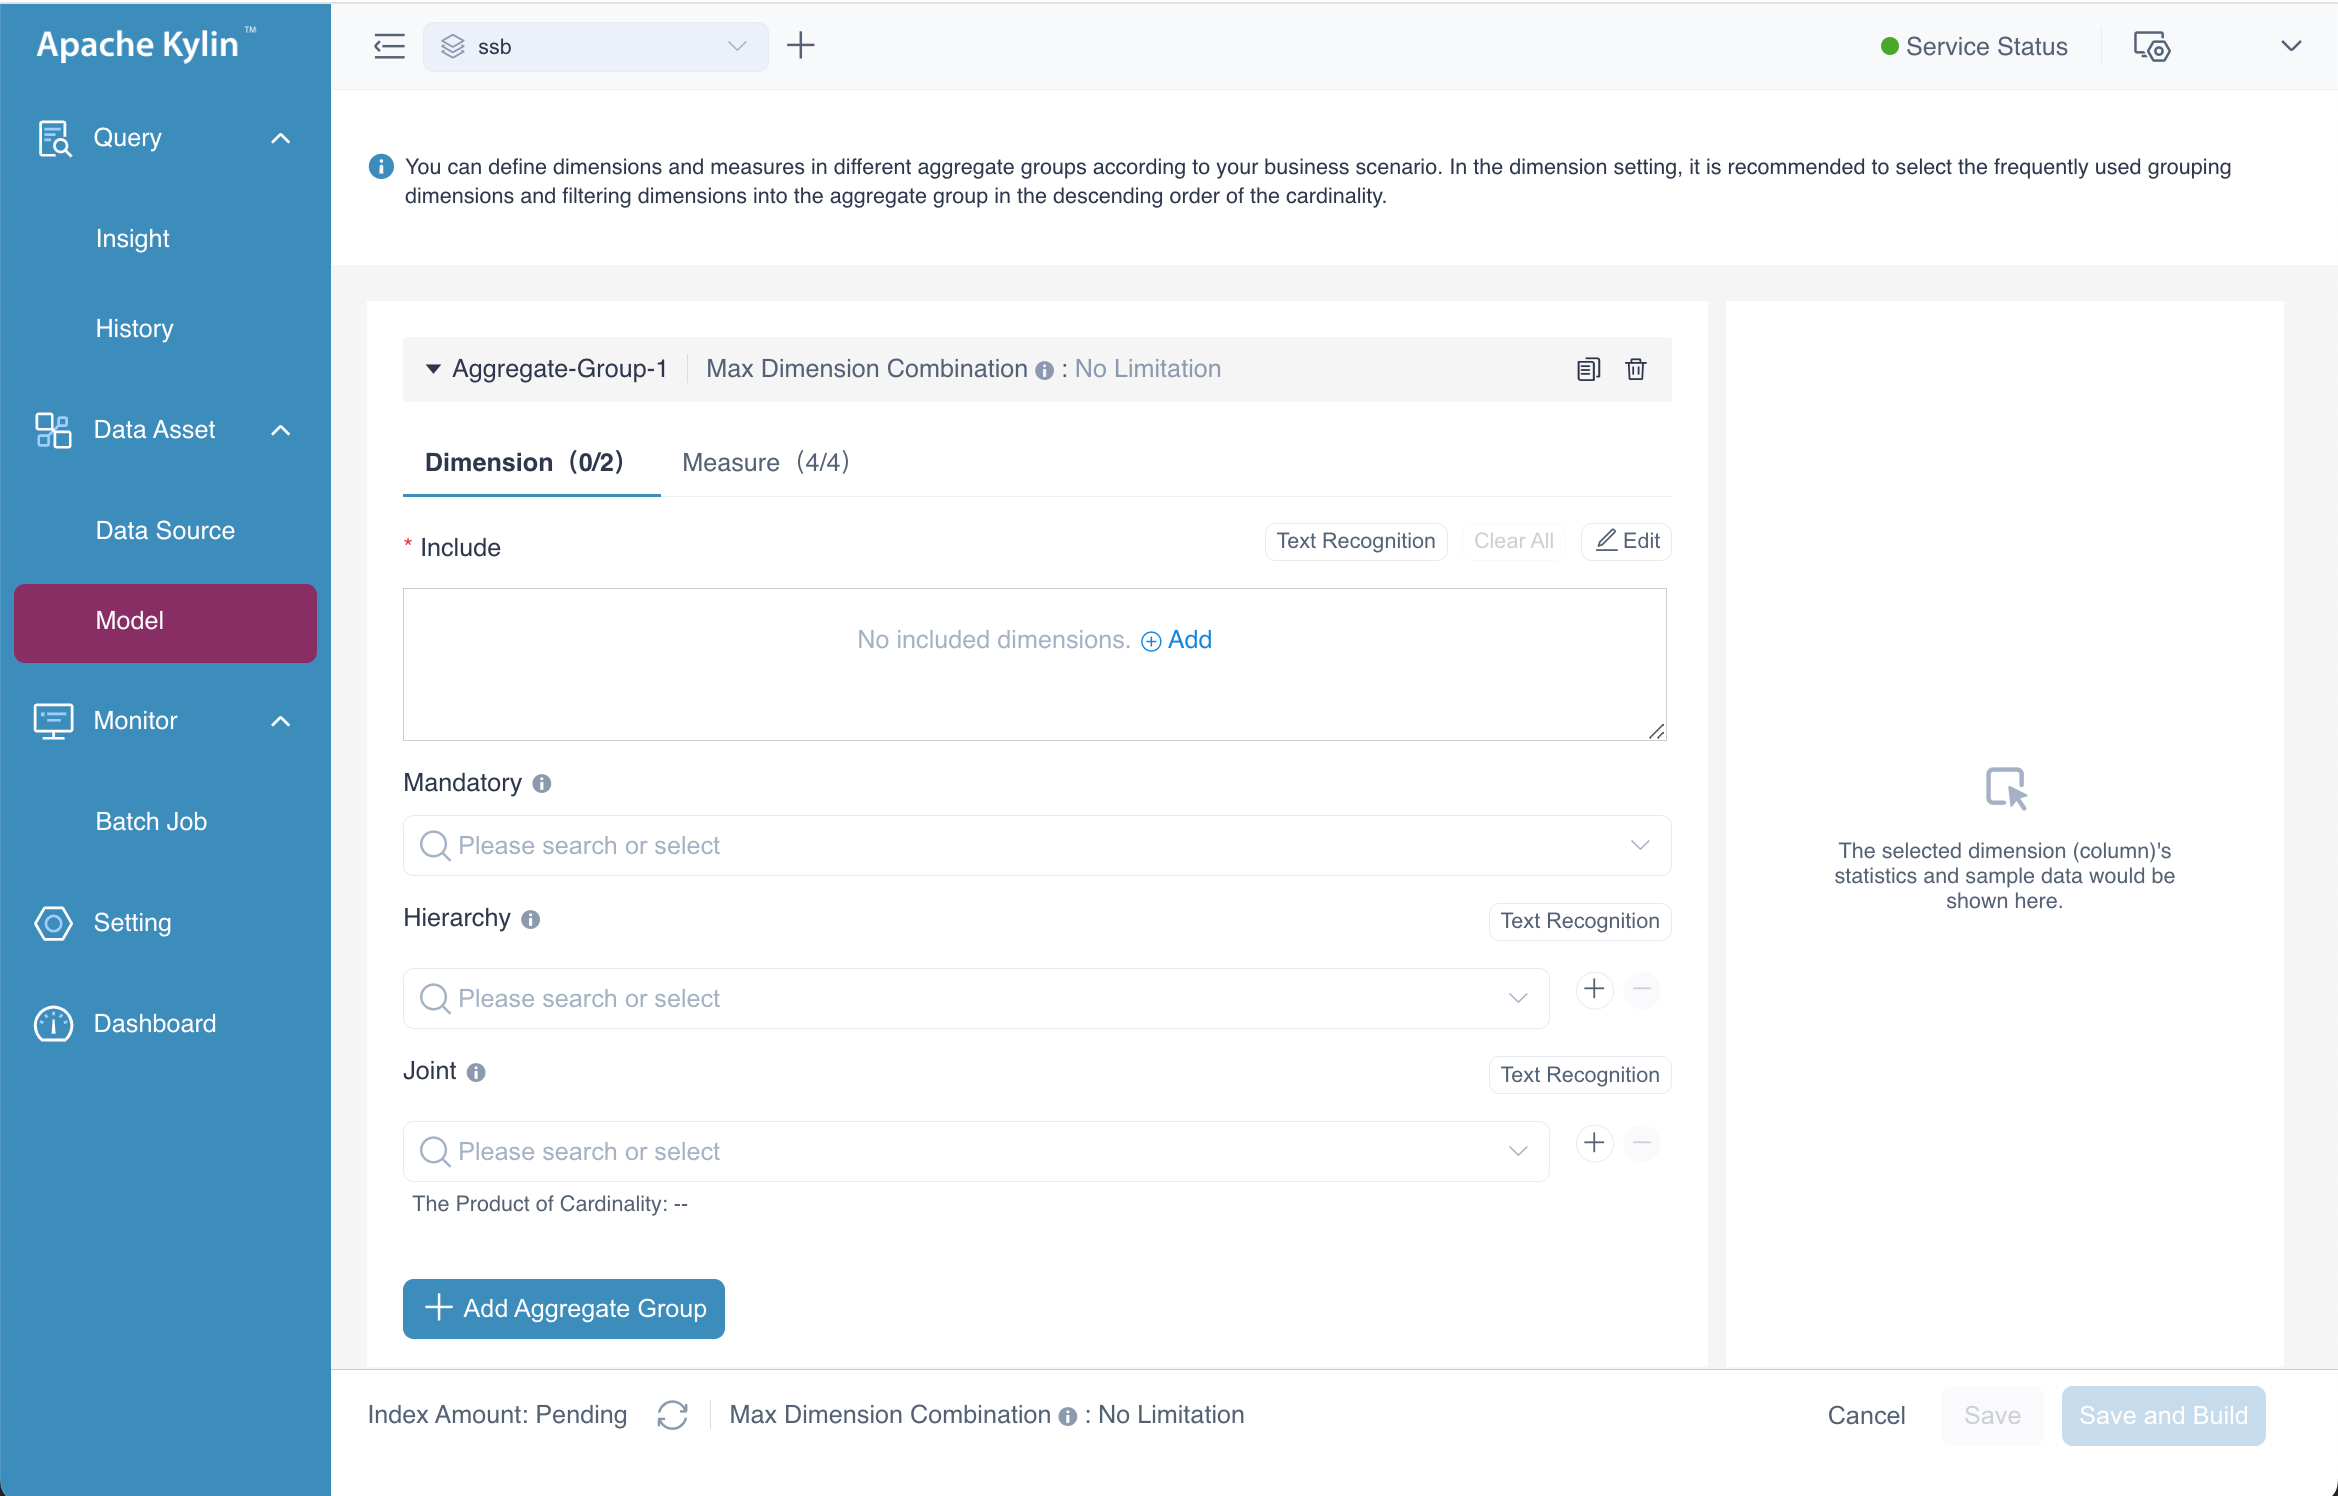Click the Add Aggregate Group button
Screen dimensions: 2338x1496
tap(564, 1307)
